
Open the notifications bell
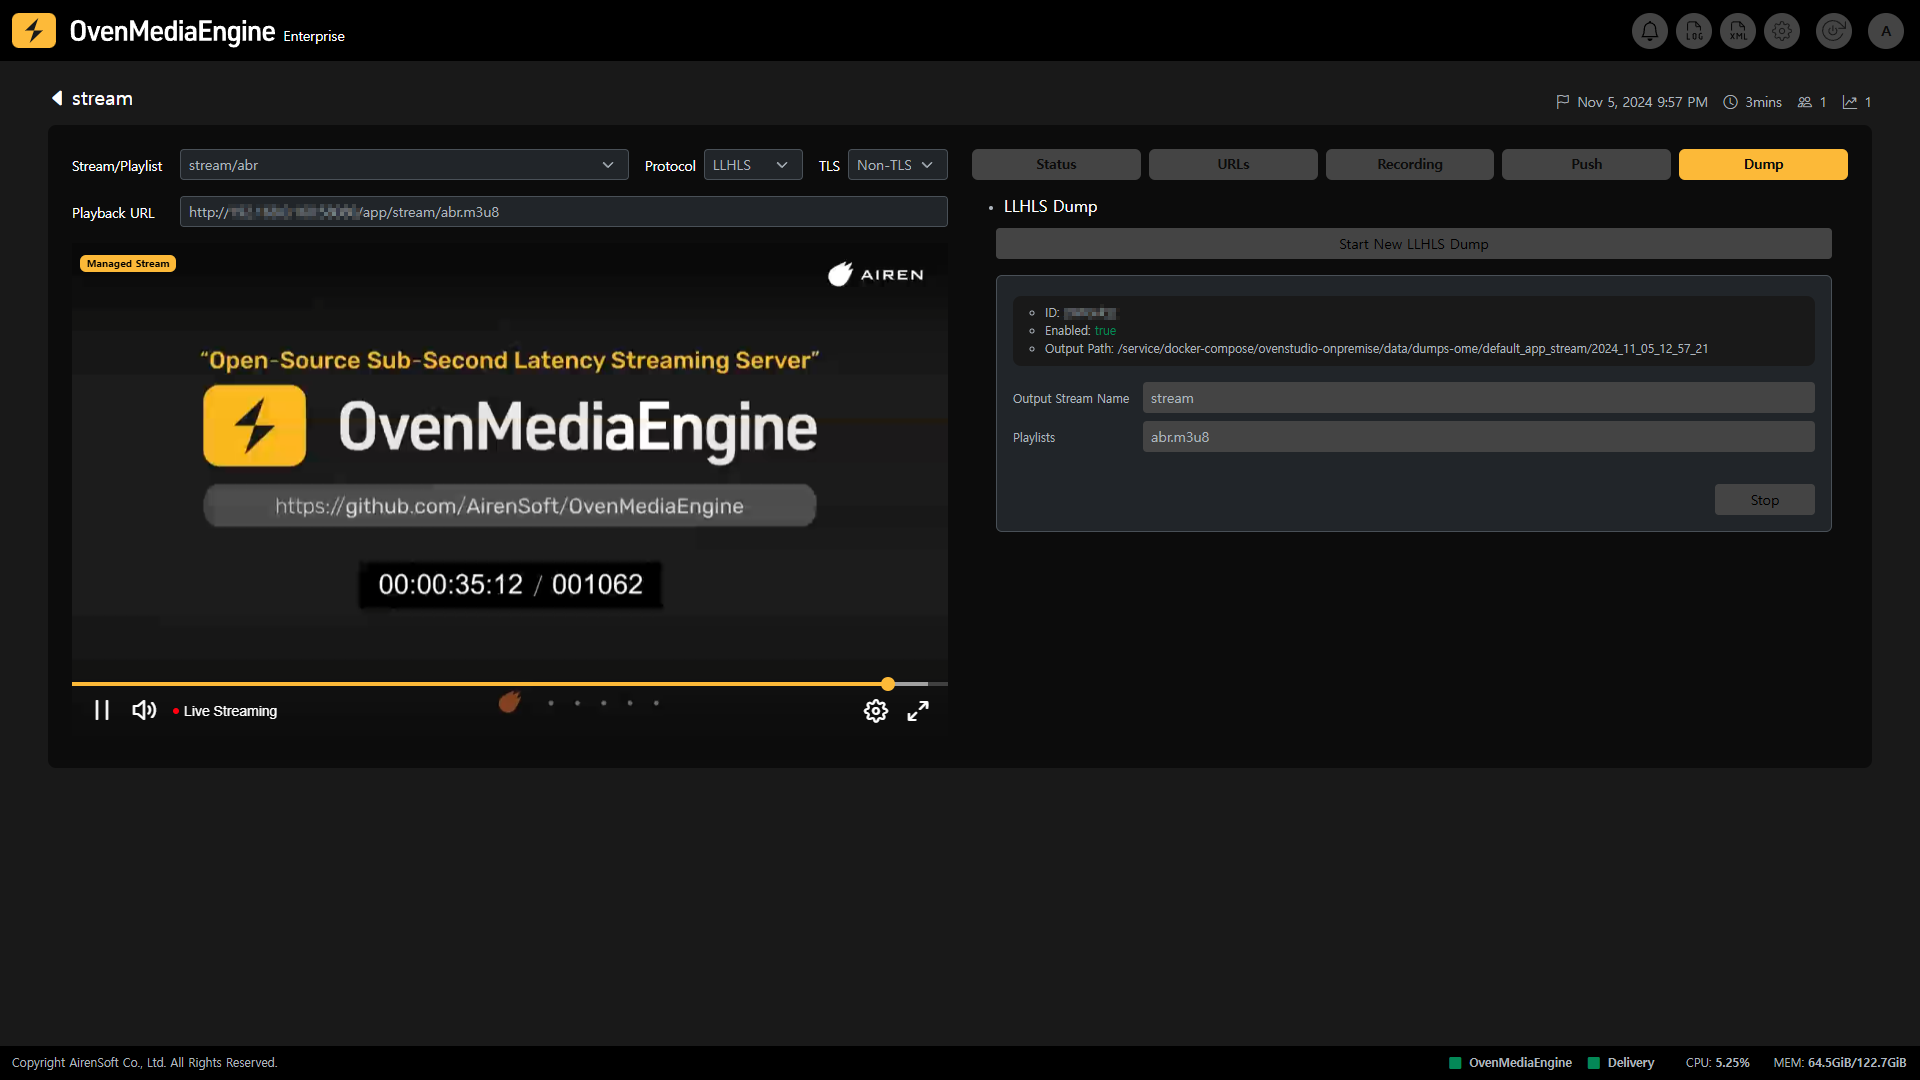1649,31
